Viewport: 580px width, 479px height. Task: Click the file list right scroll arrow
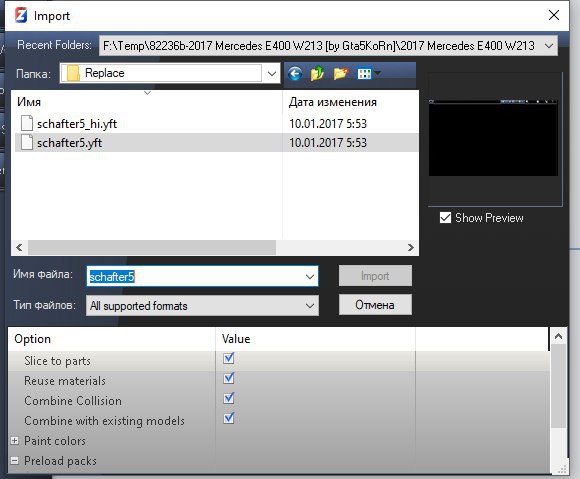pos(411,247)
